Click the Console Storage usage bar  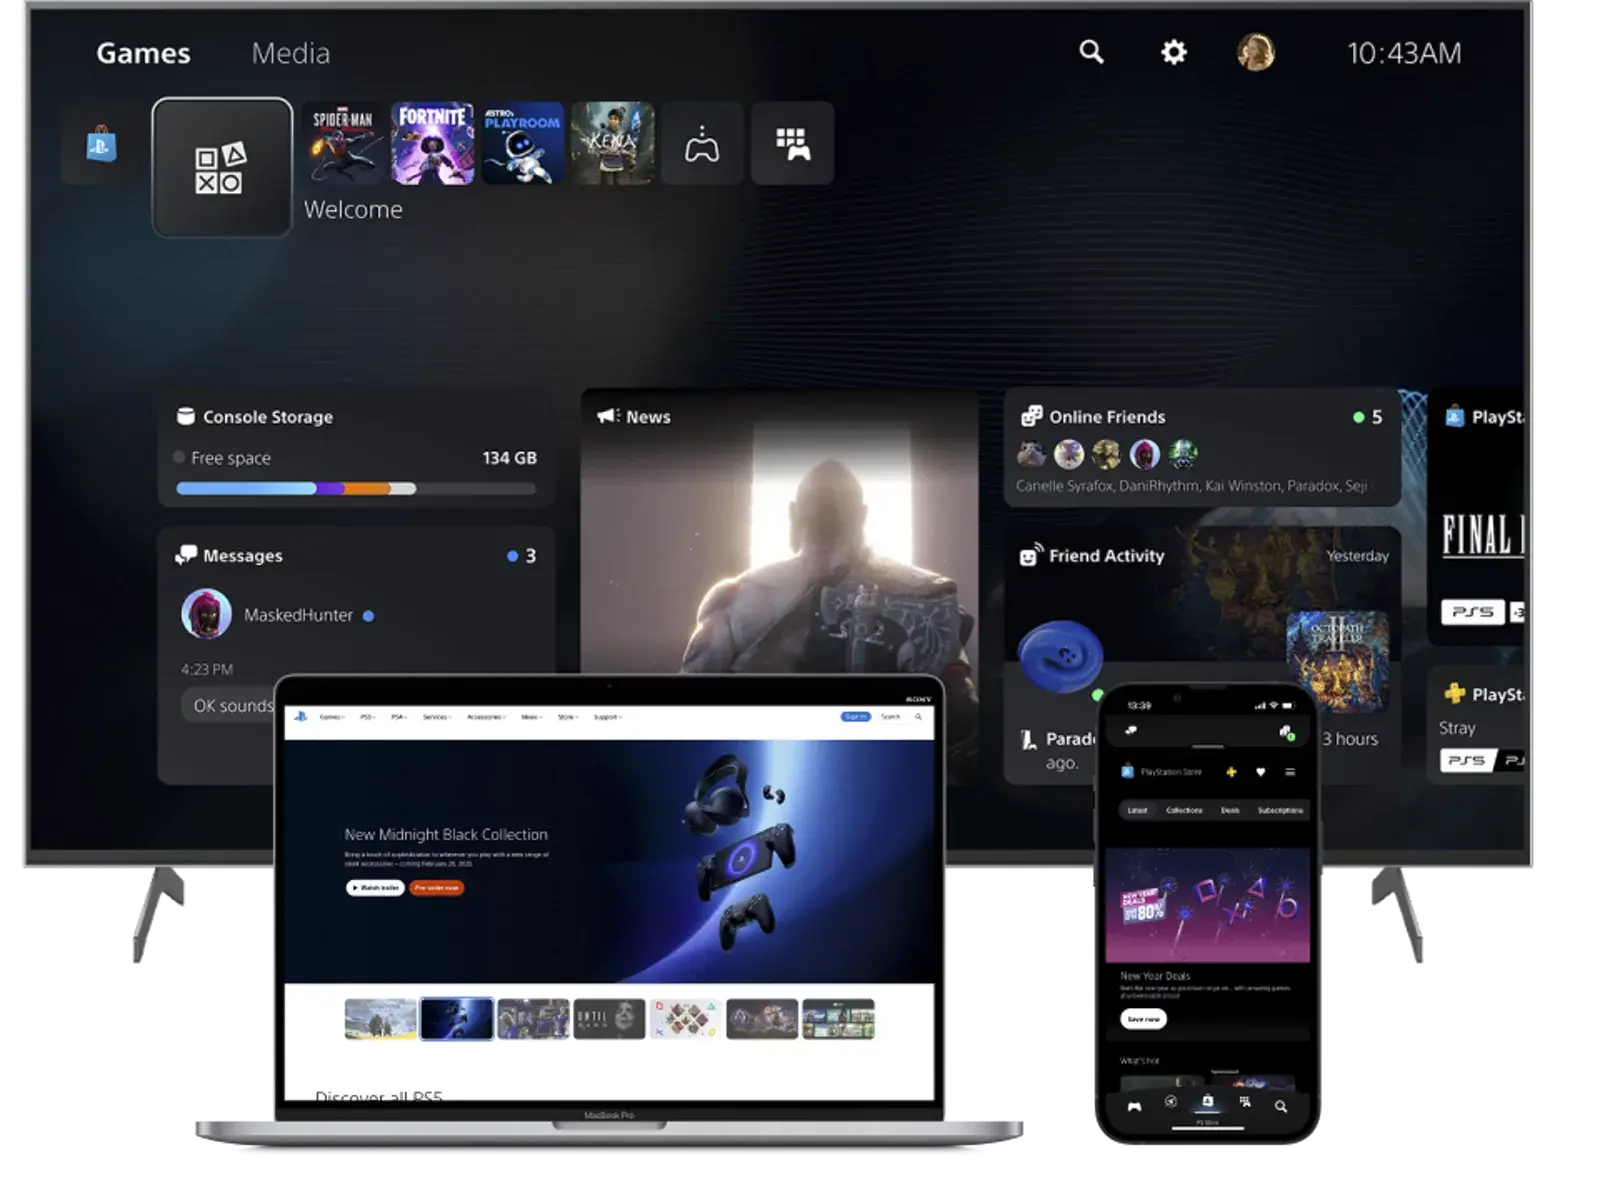(x=355, y=489)
